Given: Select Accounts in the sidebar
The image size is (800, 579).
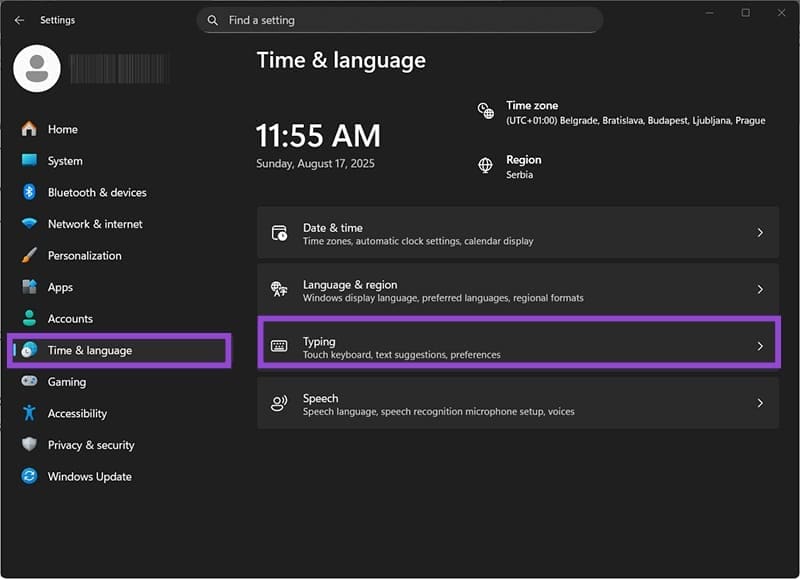Looking at the screenshot, I should (x=119, y=318).
